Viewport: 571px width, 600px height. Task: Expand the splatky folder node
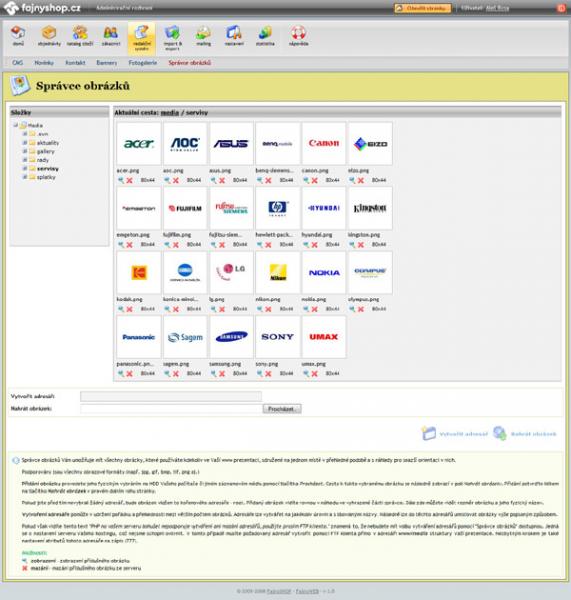coord(24,177)
